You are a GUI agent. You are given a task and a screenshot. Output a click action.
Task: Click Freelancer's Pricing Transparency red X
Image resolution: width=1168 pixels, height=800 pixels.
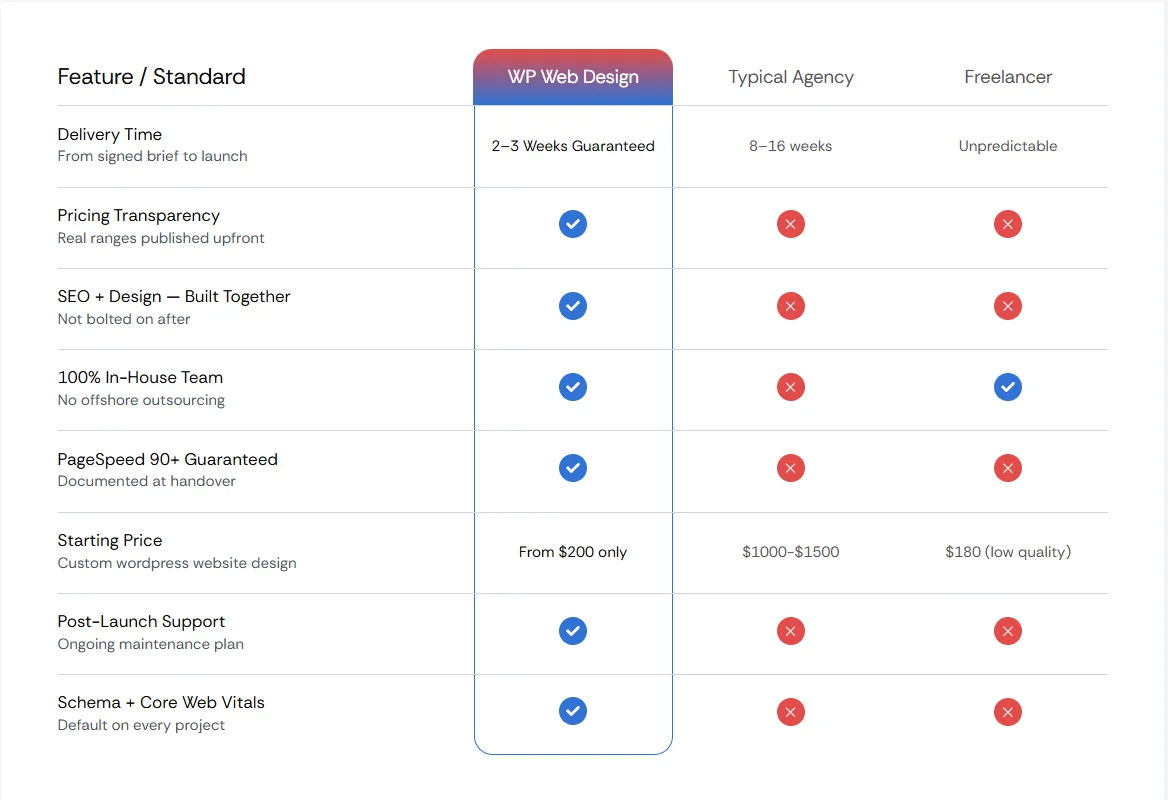tap(1007, 224)
